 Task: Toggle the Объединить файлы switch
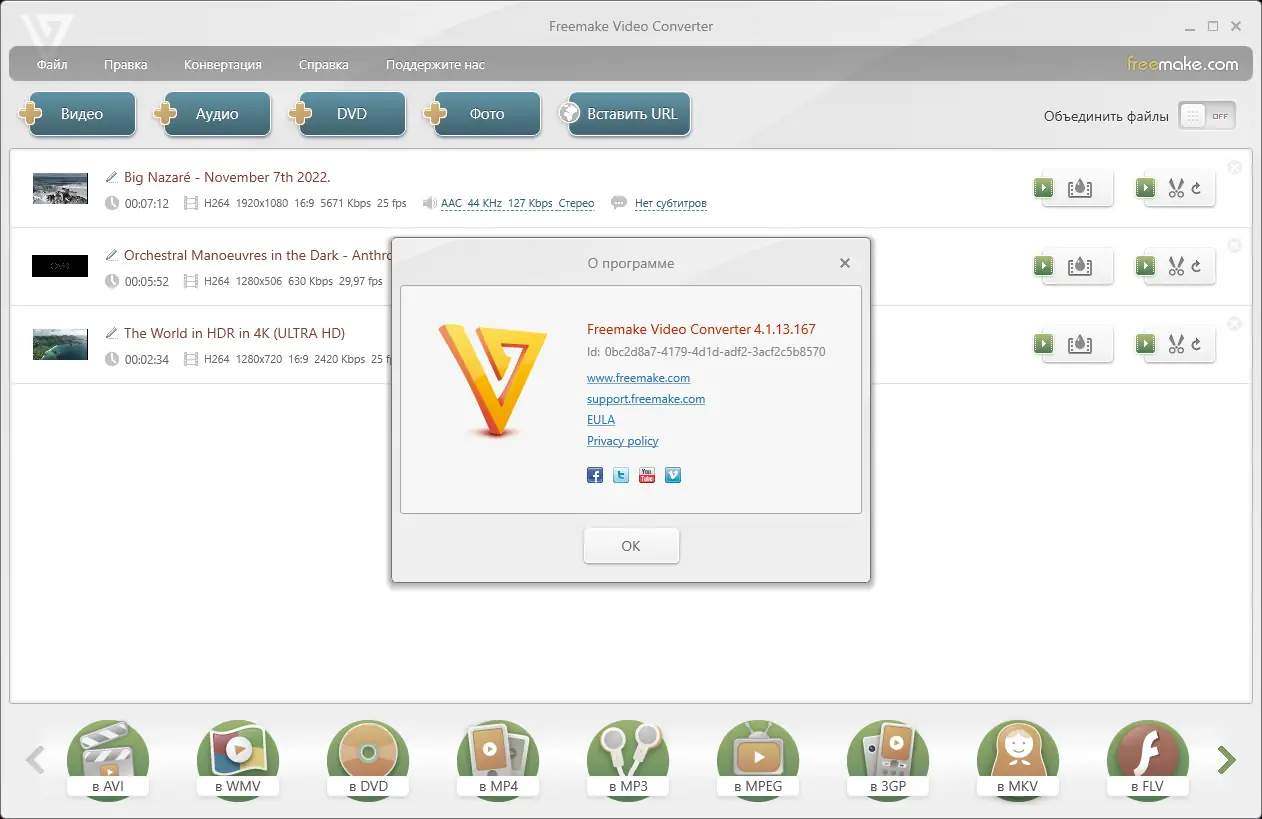click(1206, 116)
